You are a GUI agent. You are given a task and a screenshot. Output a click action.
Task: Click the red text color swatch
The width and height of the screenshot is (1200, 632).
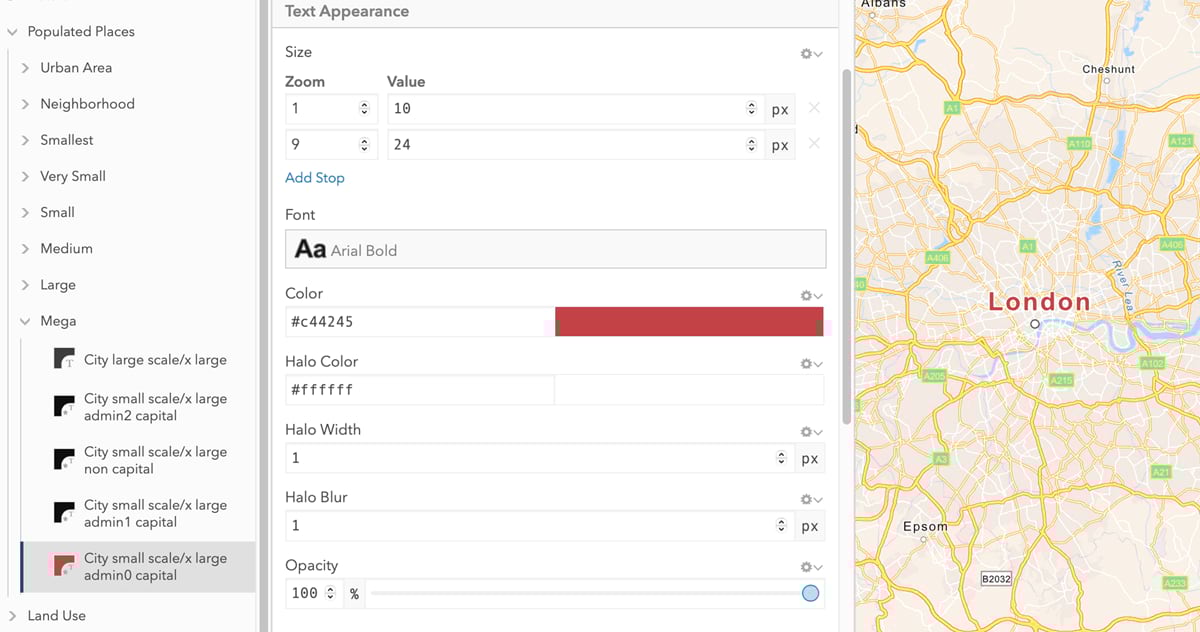tap(688, 322)
